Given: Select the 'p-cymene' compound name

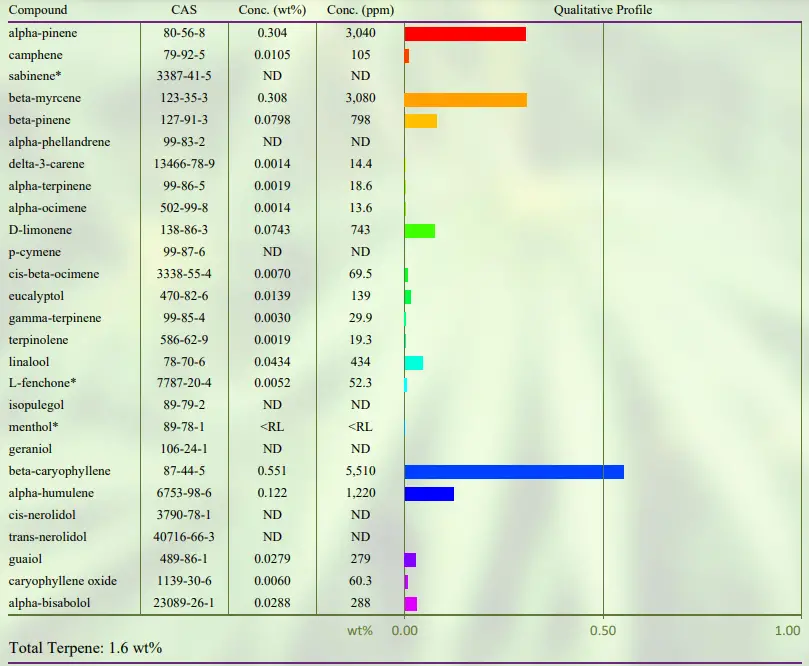Looking at the screenshot, I should pyautogui.click(x=35, y=252).
